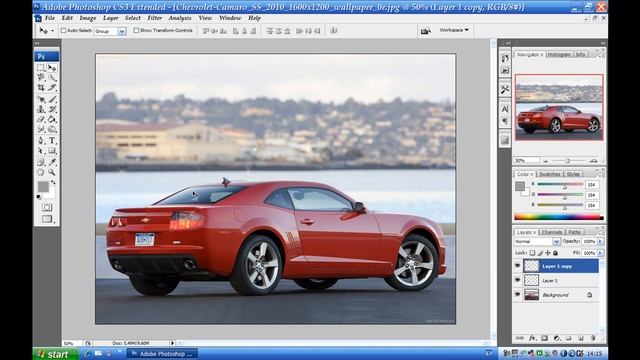Open the Image menu
The width and height of the screenshot is (640, 360).
pos(88,18)
